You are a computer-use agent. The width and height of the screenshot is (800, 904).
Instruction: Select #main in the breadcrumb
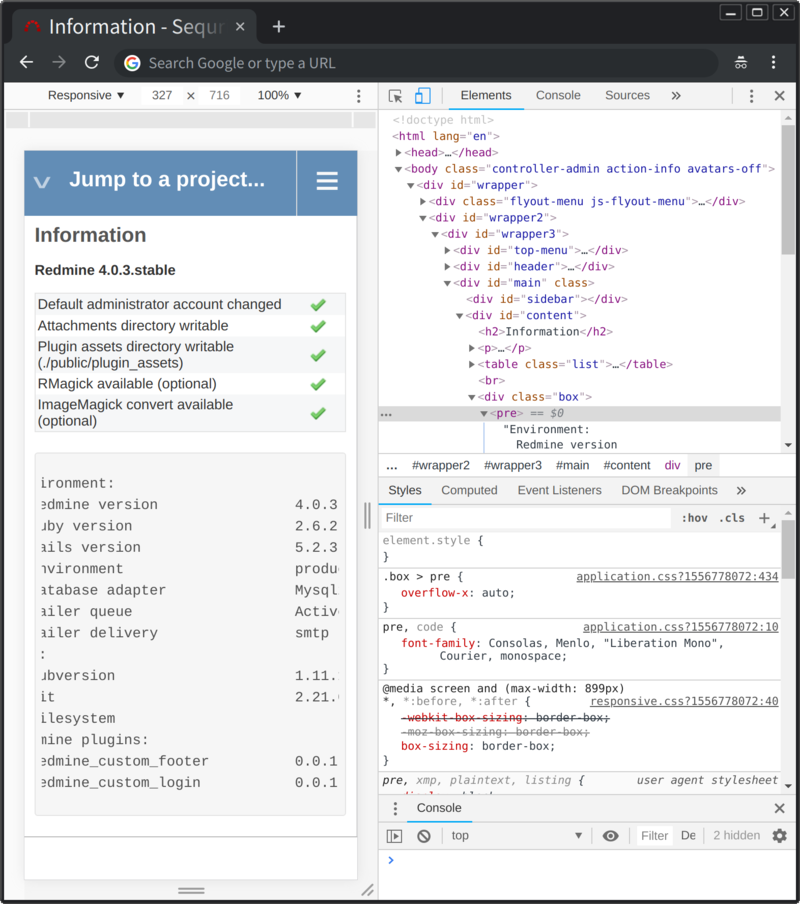tap(572, 466)
